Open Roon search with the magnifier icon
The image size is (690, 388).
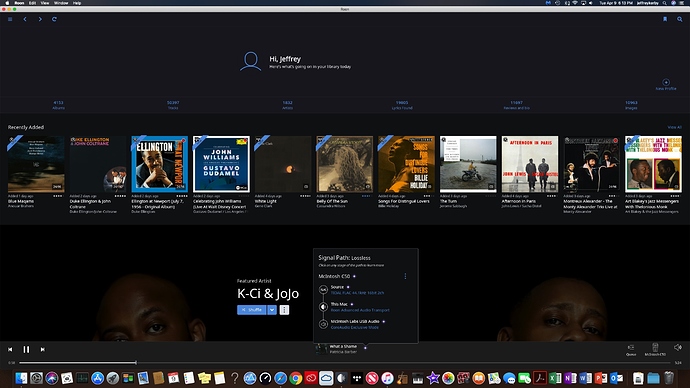click(x=679, y=19)
